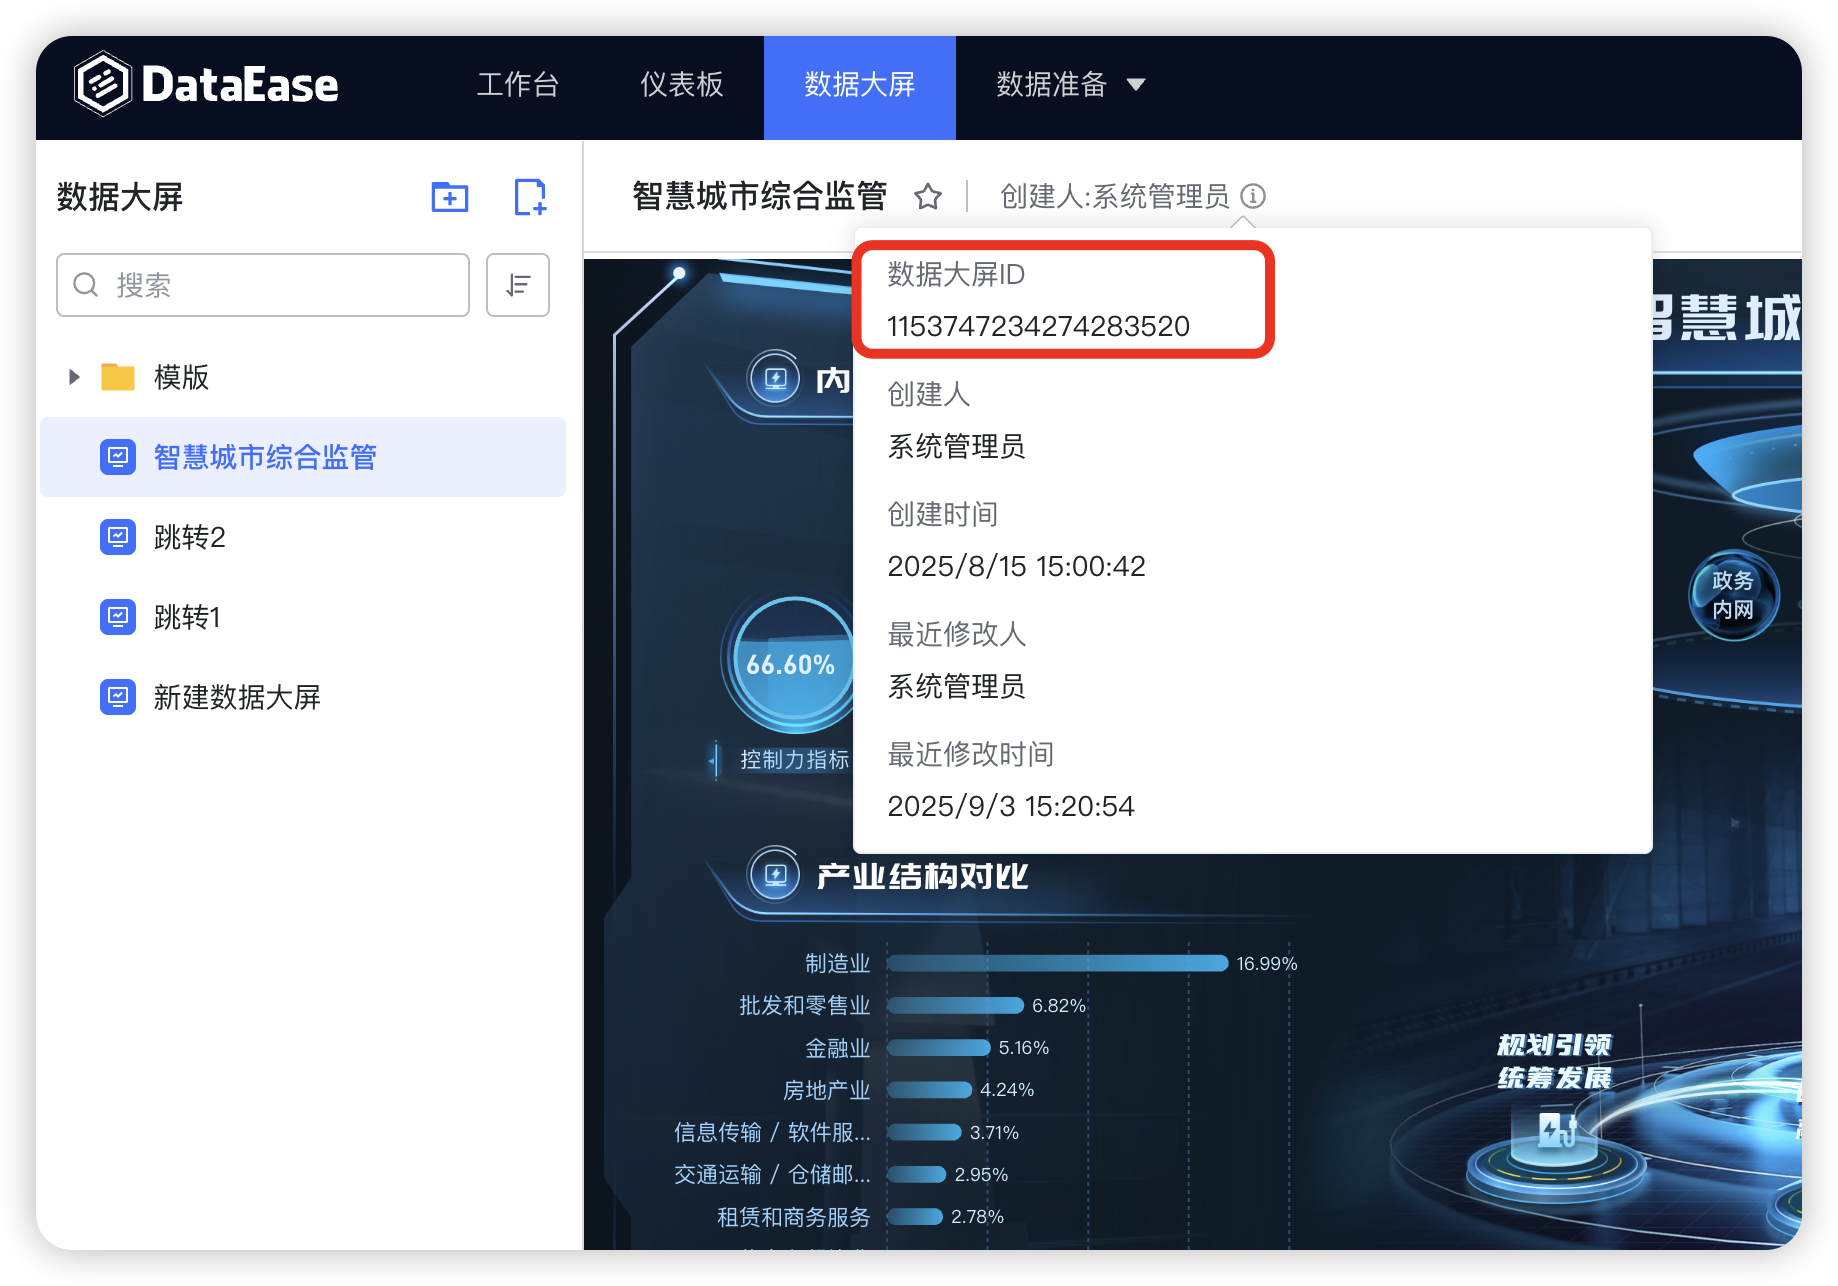This screenshot has height=1286, width=1838.
Task: Select the 数据大屏 tab
Action: click(859, 85)
